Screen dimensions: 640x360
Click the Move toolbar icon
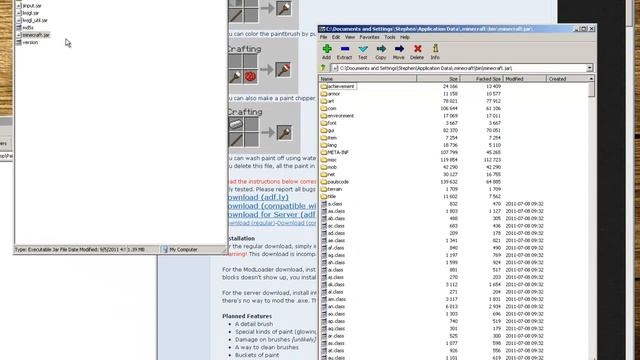pyautogui.click(x=399, y=52)
